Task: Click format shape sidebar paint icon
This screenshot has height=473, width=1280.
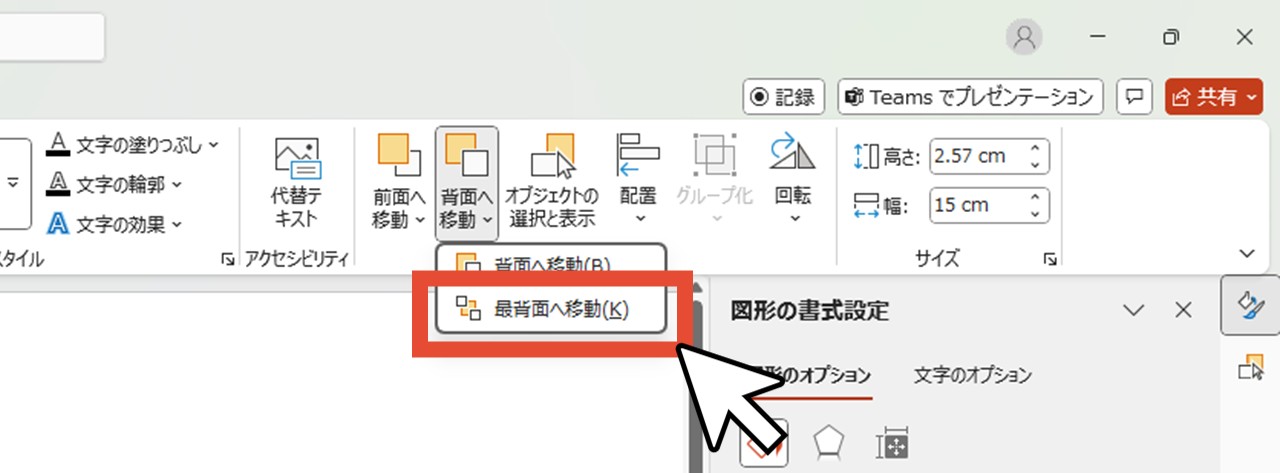Action: click(1250, 307)
